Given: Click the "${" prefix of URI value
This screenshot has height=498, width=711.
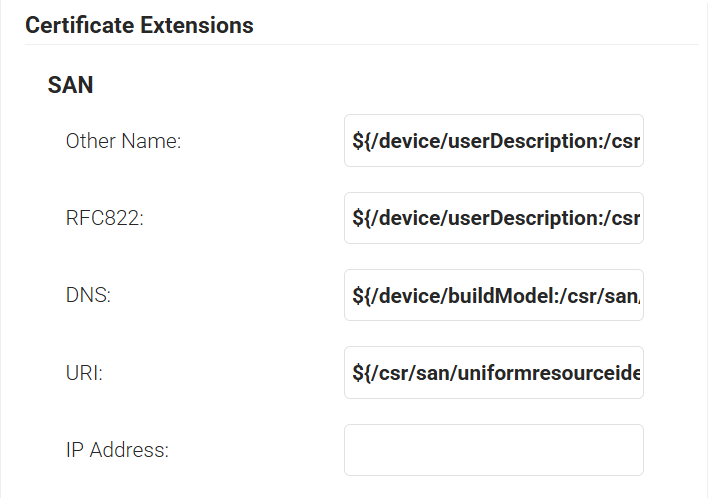Looking at the screenshot, I should click(x=360, y=373).
